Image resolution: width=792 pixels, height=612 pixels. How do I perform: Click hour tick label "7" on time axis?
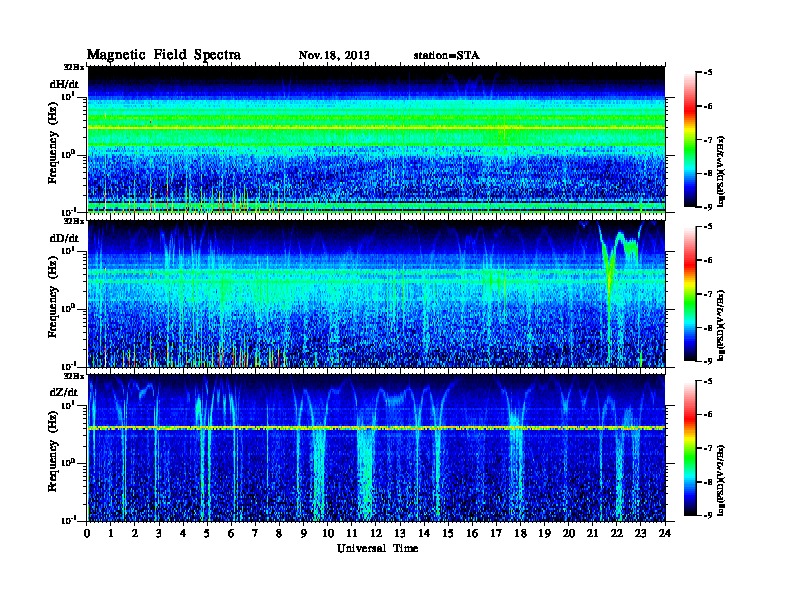256,533
